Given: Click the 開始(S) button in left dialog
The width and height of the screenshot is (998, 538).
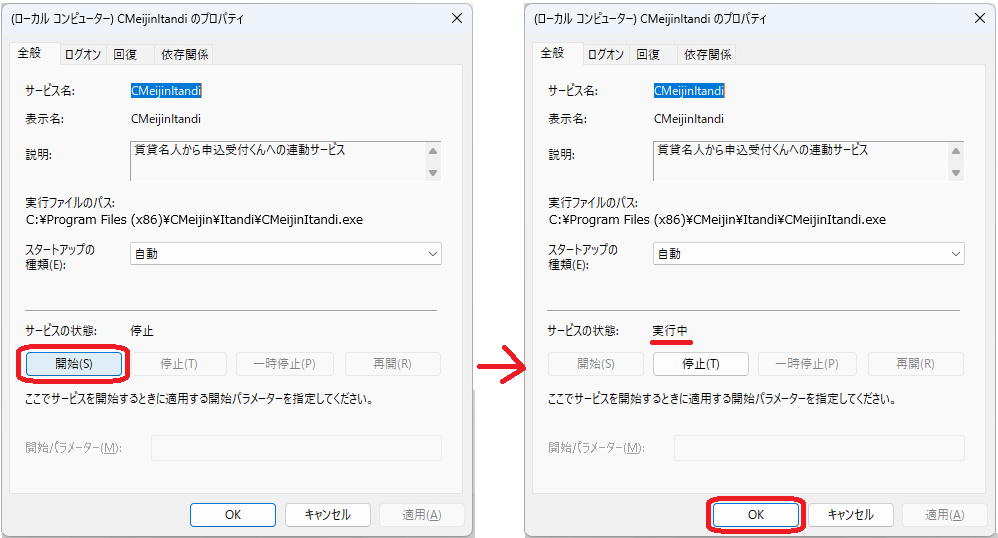Looking at the screenshot, I should pos(73,364).
